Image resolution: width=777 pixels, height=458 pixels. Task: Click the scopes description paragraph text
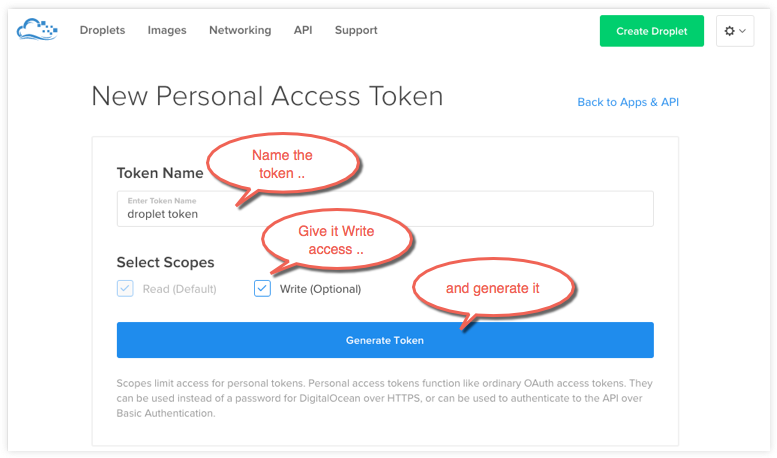tap(384, 396)
